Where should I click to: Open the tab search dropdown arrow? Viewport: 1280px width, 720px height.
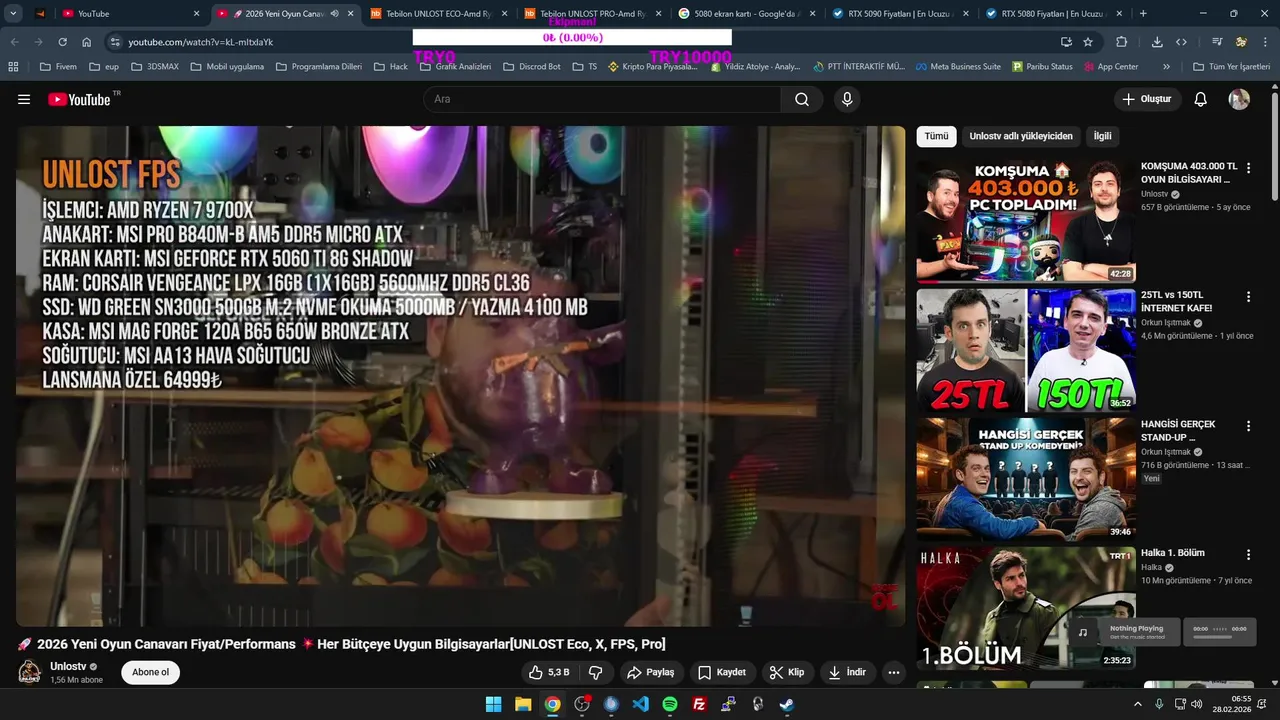point(13,14)
